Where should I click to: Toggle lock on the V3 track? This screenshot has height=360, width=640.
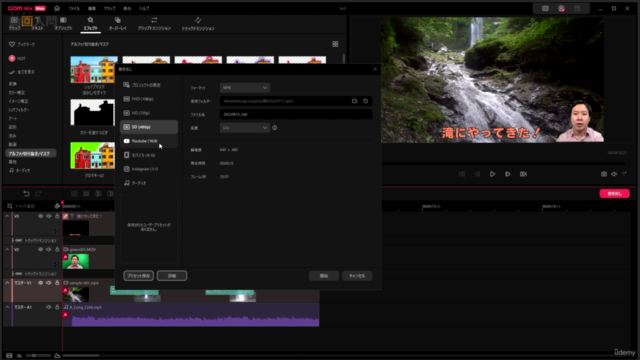(57, 216)
